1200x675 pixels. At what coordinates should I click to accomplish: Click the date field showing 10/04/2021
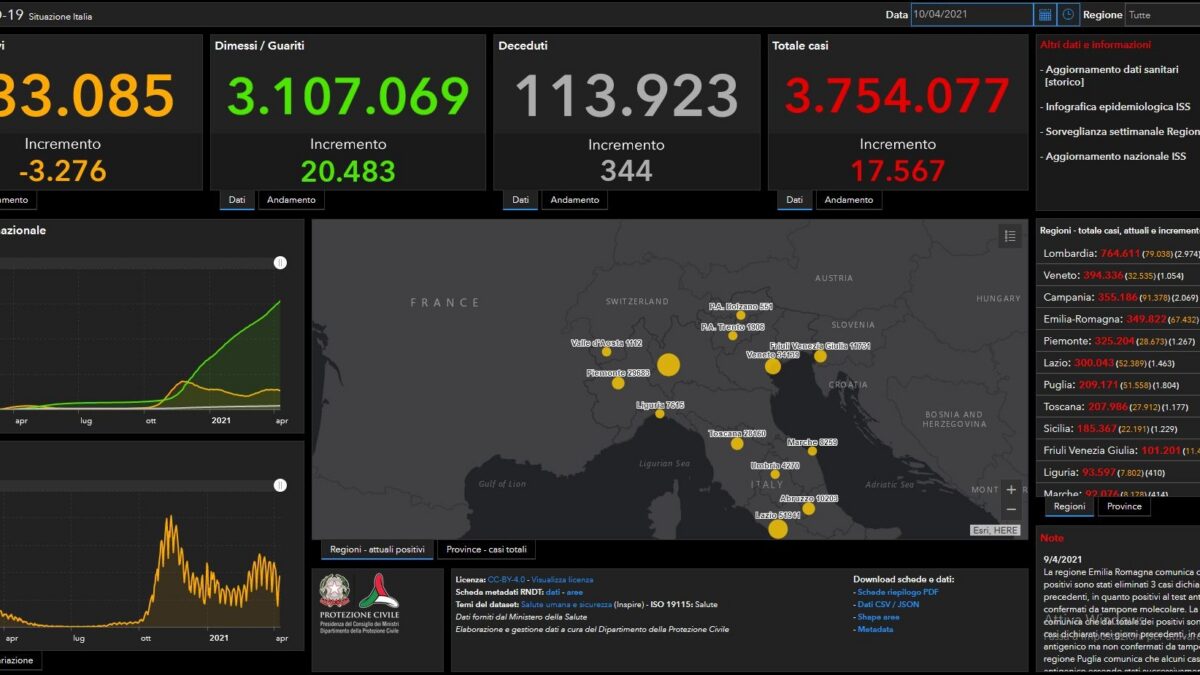(x=971, y=15)
